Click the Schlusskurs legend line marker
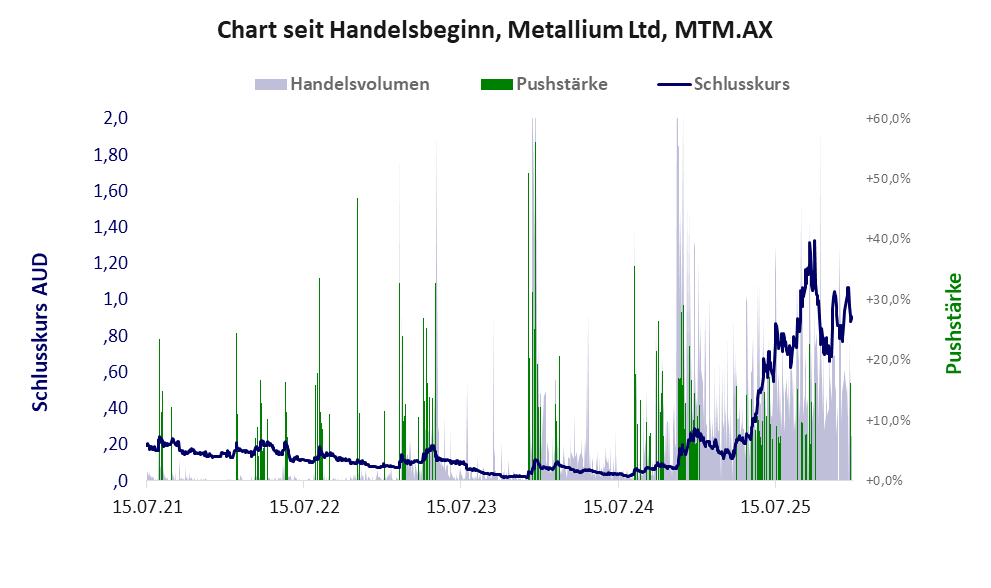The image size is (991, 588). [x=674, y=84]
